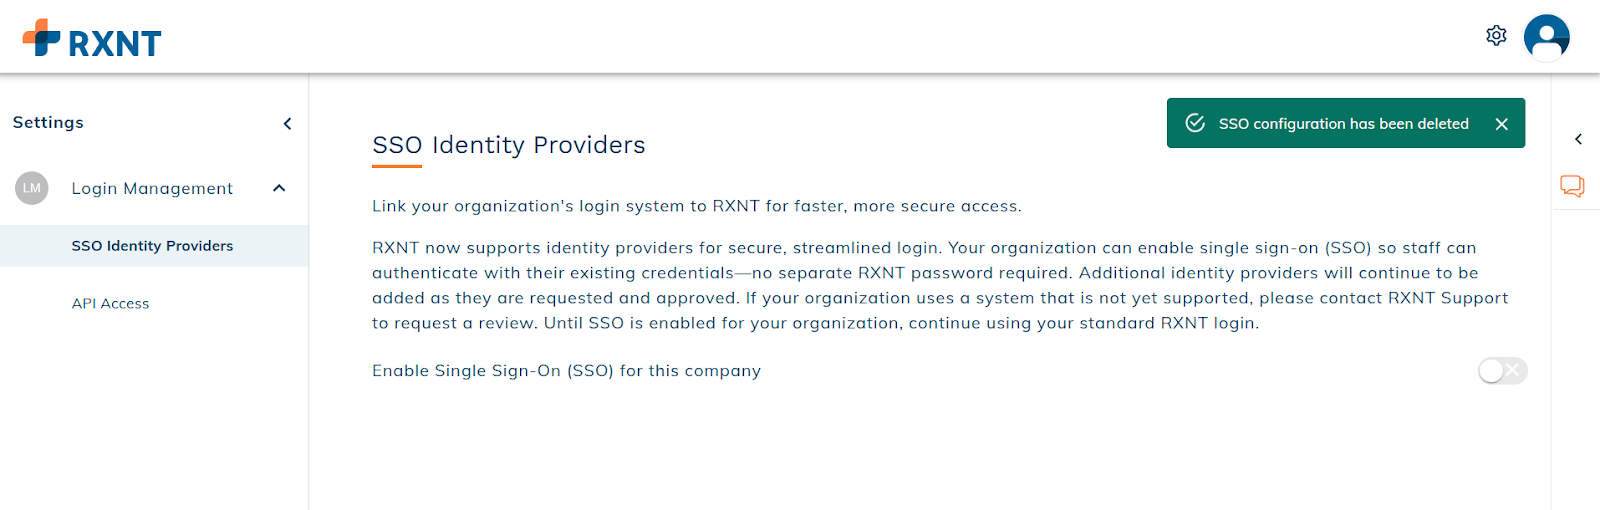
Task: Click the SSO Identity Providers page heading
Action: (508, 146)
